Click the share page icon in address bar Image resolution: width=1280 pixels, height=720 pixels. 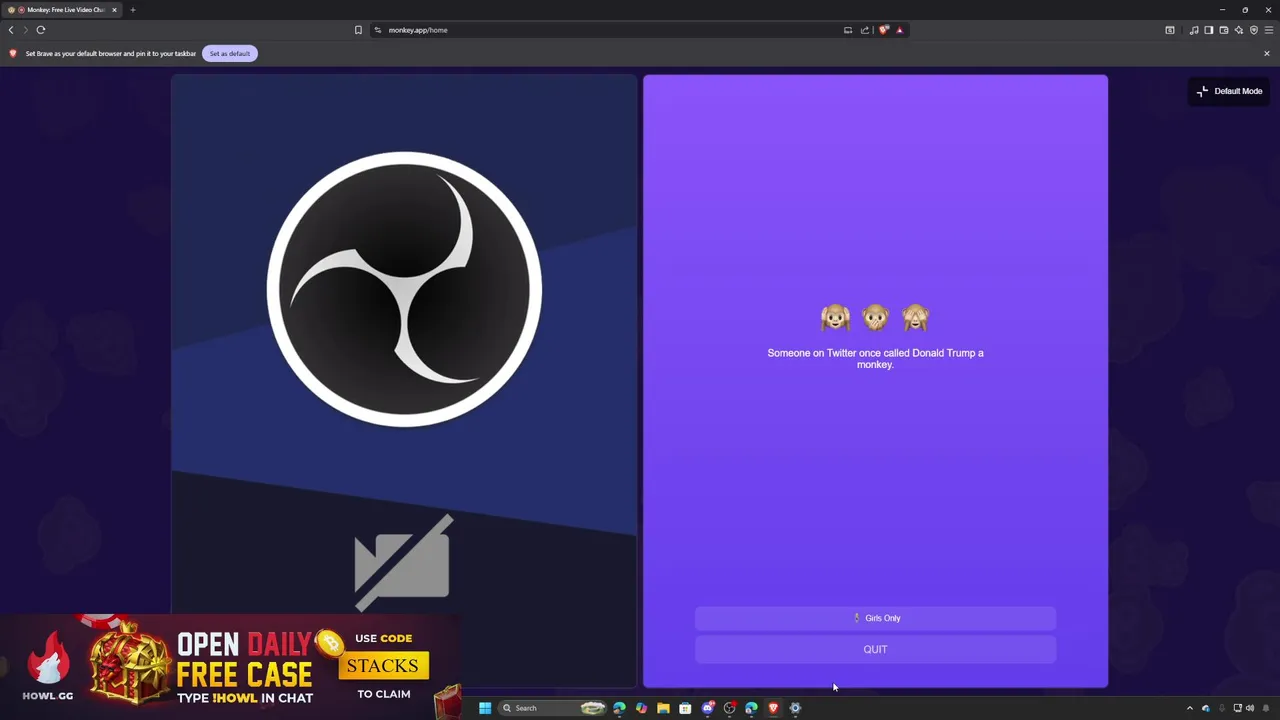865,30
